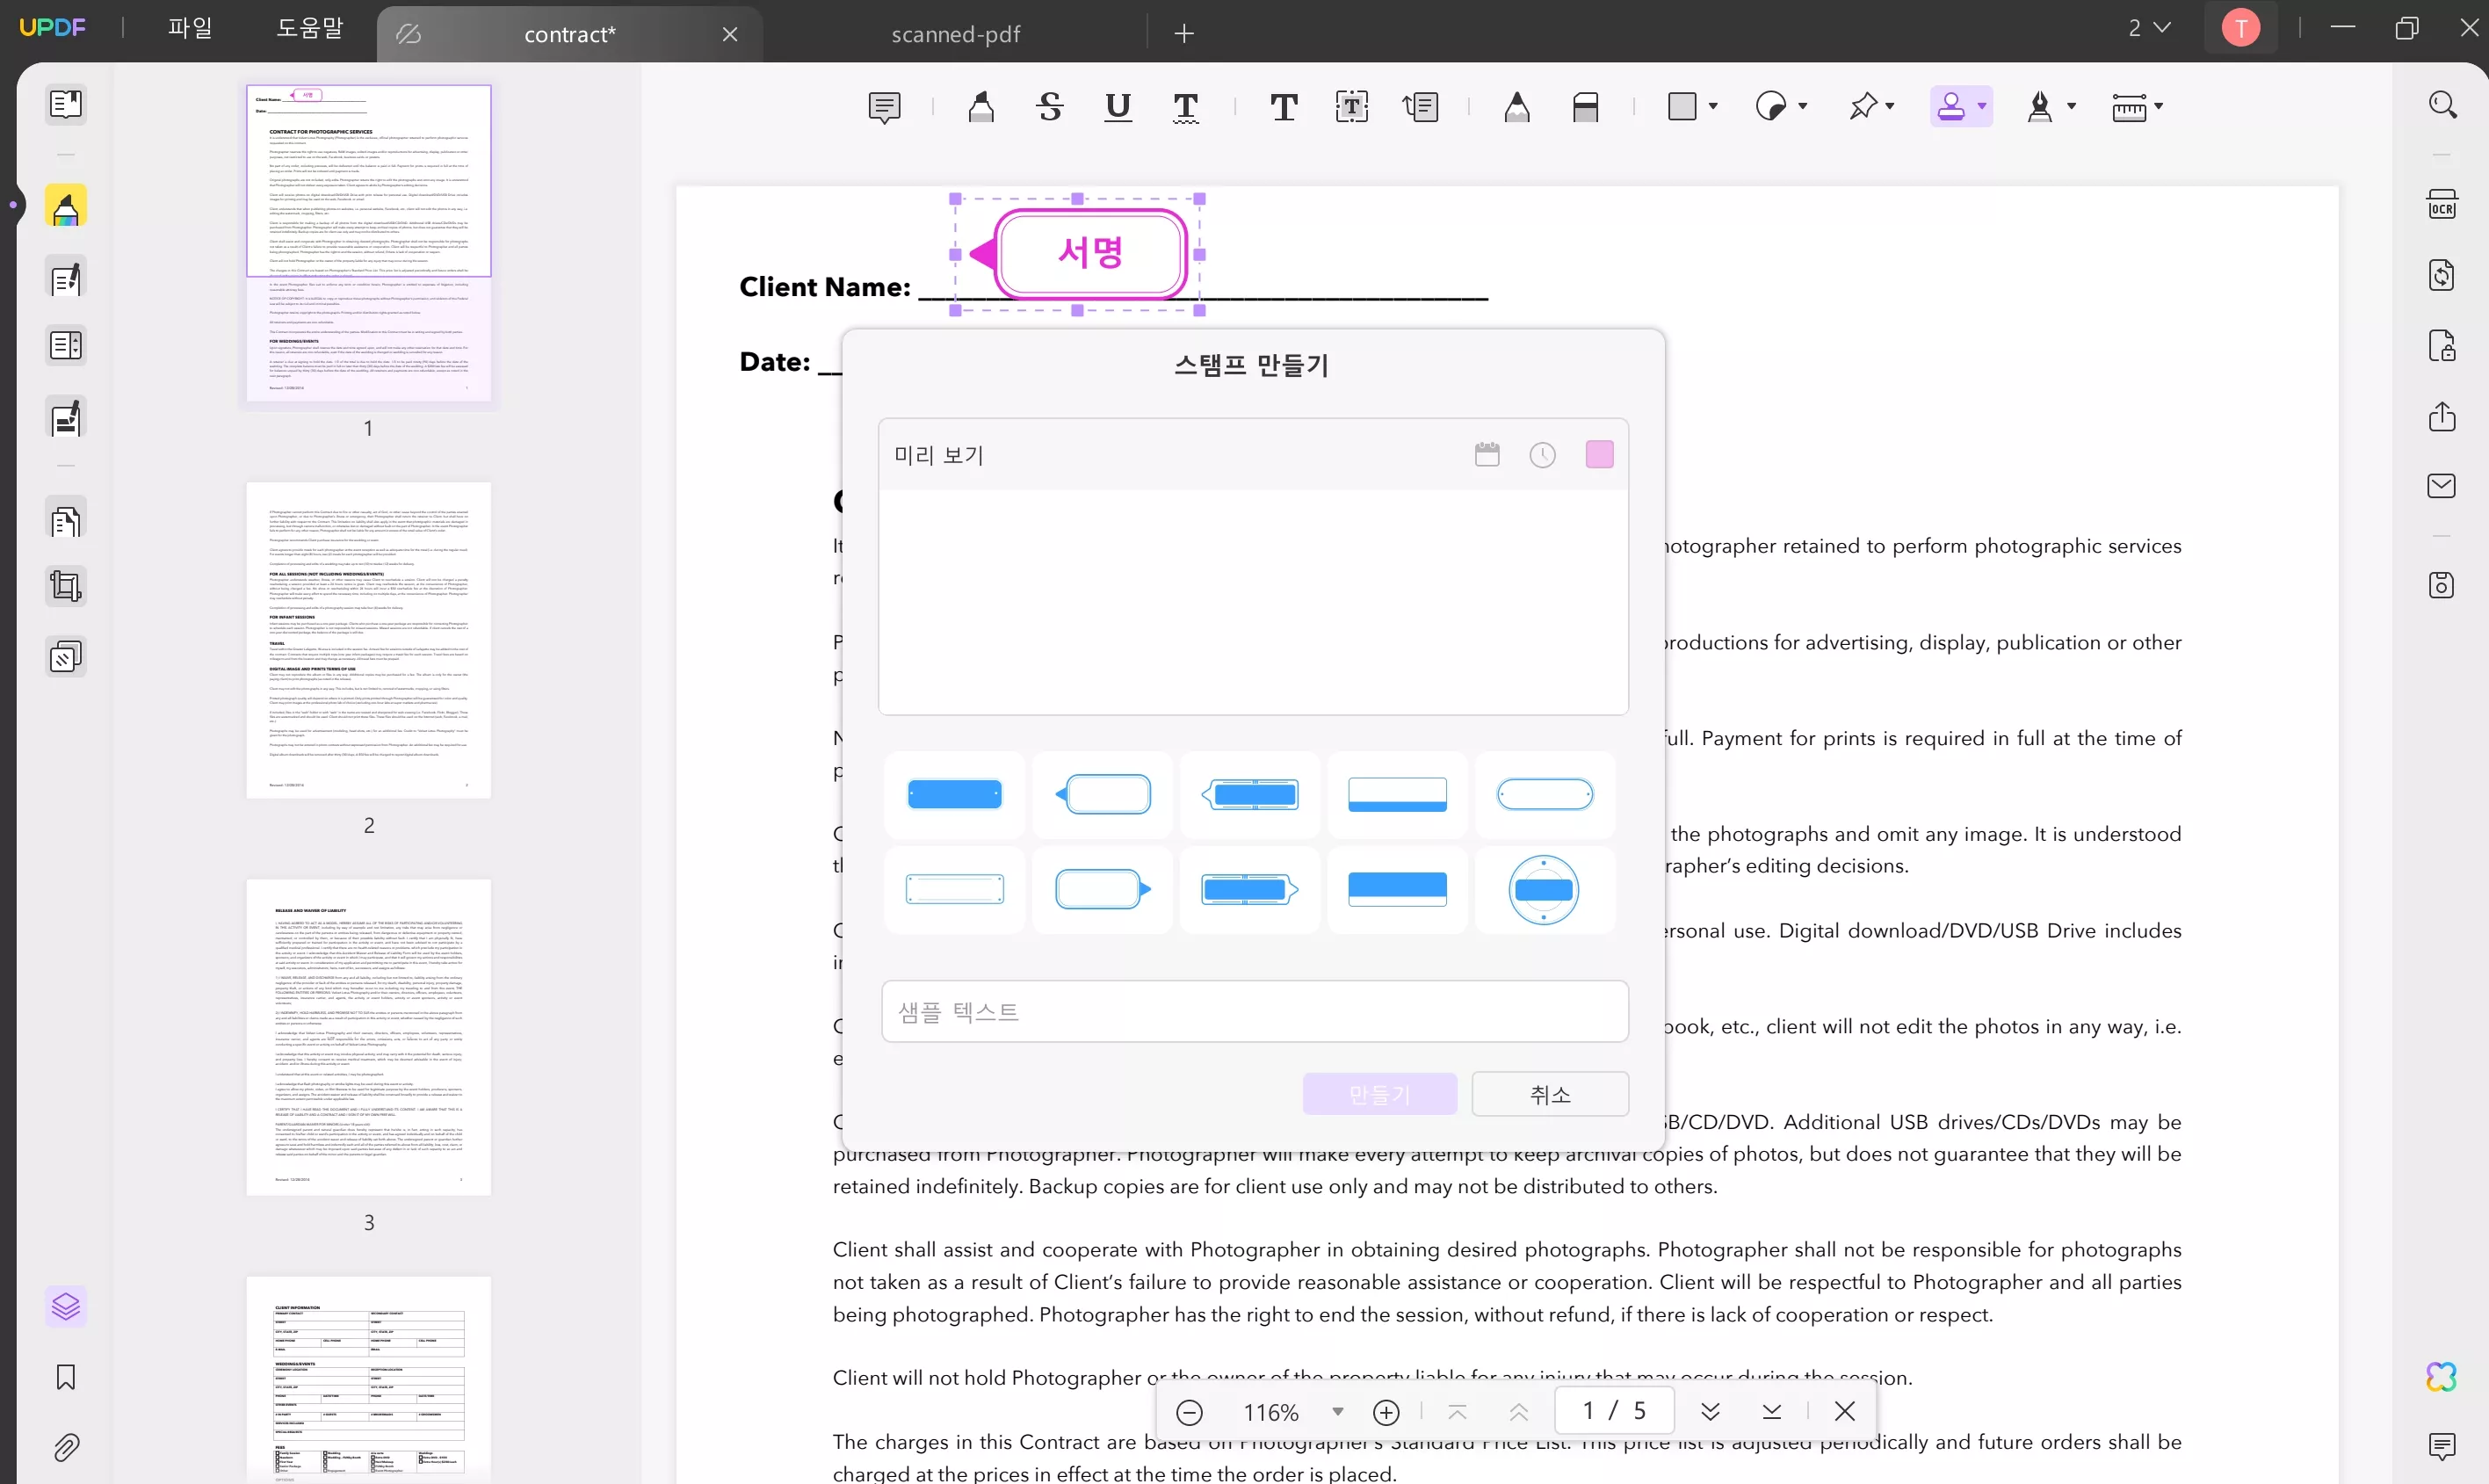Select the 서명 stamp on the page
This screenshot has height=1484, width=2489.
pyautogui.click(x=1079, y=254)
